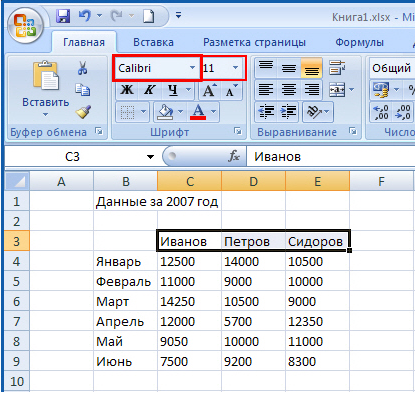
Task: Apply red font color A button
Action: [x=198, y=112]
